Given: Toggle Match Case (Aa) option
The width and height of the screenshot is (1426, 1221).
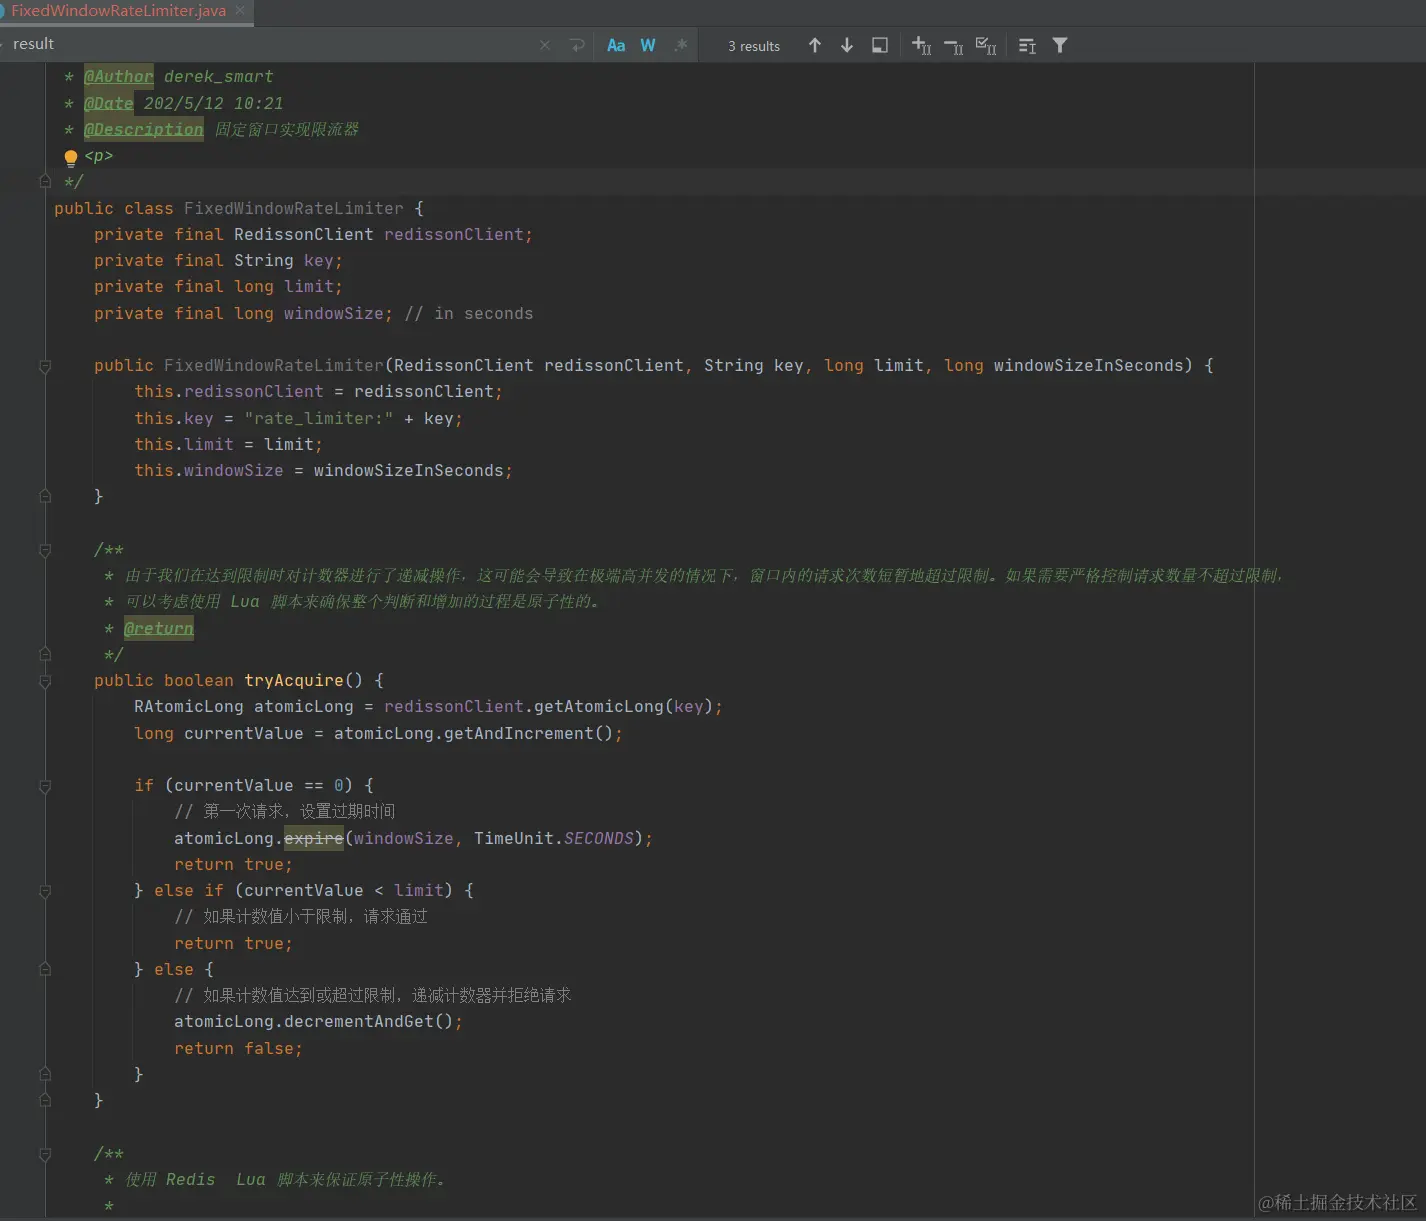Looking at the screenshot, I should pyautogui.click(x=616, y=45).
